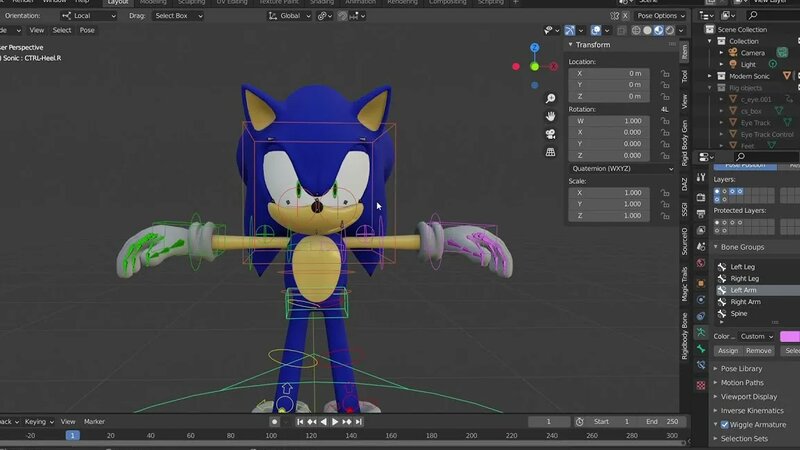This screenshot has height=450, width=800.
Task: Switch orthographic view with grid icon
Action: [551, 152]
